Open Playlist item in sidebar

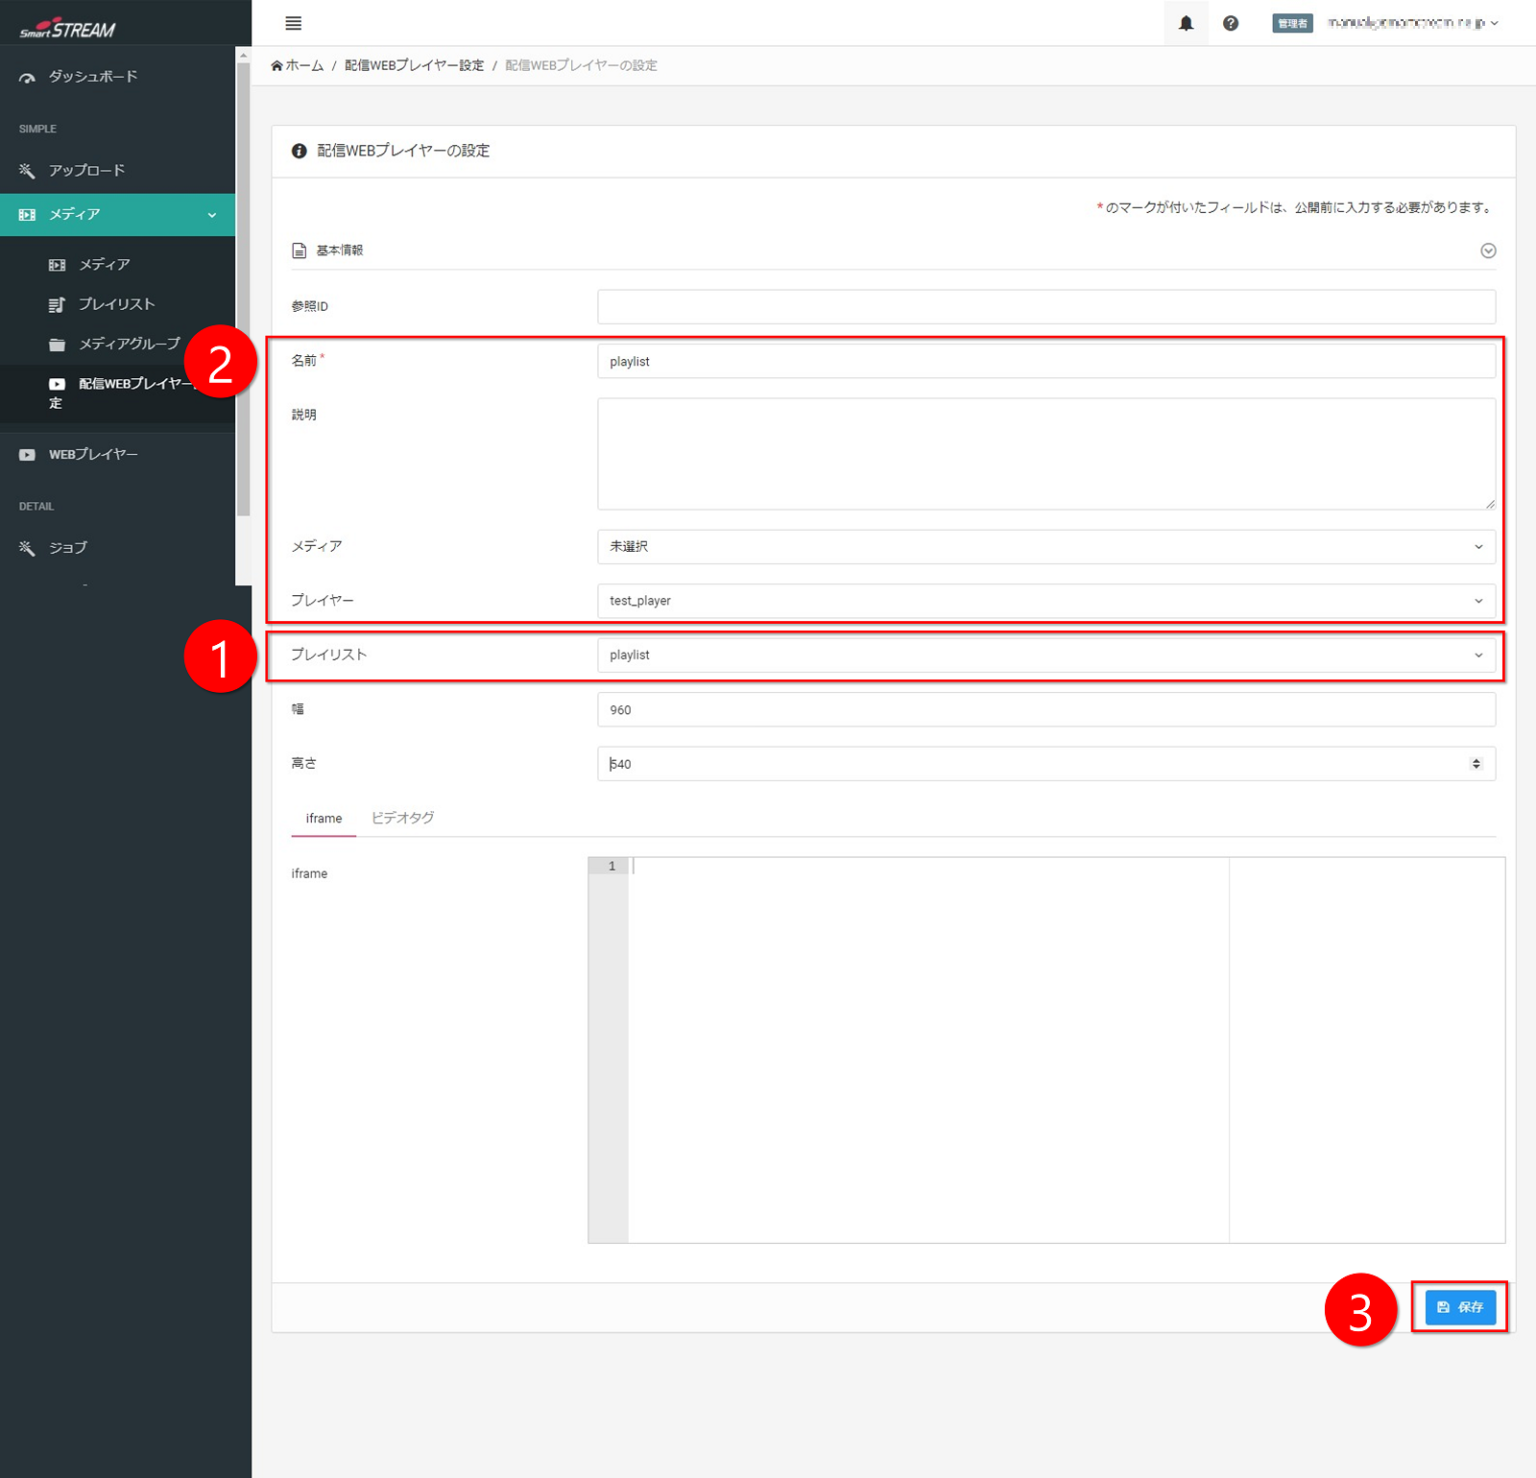[116, 304]
